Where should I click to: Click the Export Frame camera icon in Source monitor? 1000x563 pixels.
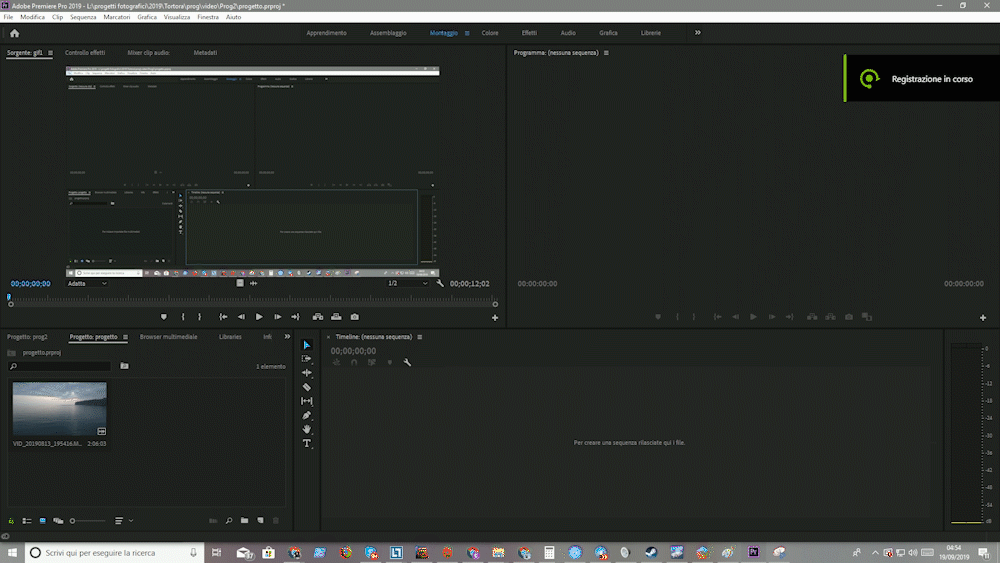point(354,317)
